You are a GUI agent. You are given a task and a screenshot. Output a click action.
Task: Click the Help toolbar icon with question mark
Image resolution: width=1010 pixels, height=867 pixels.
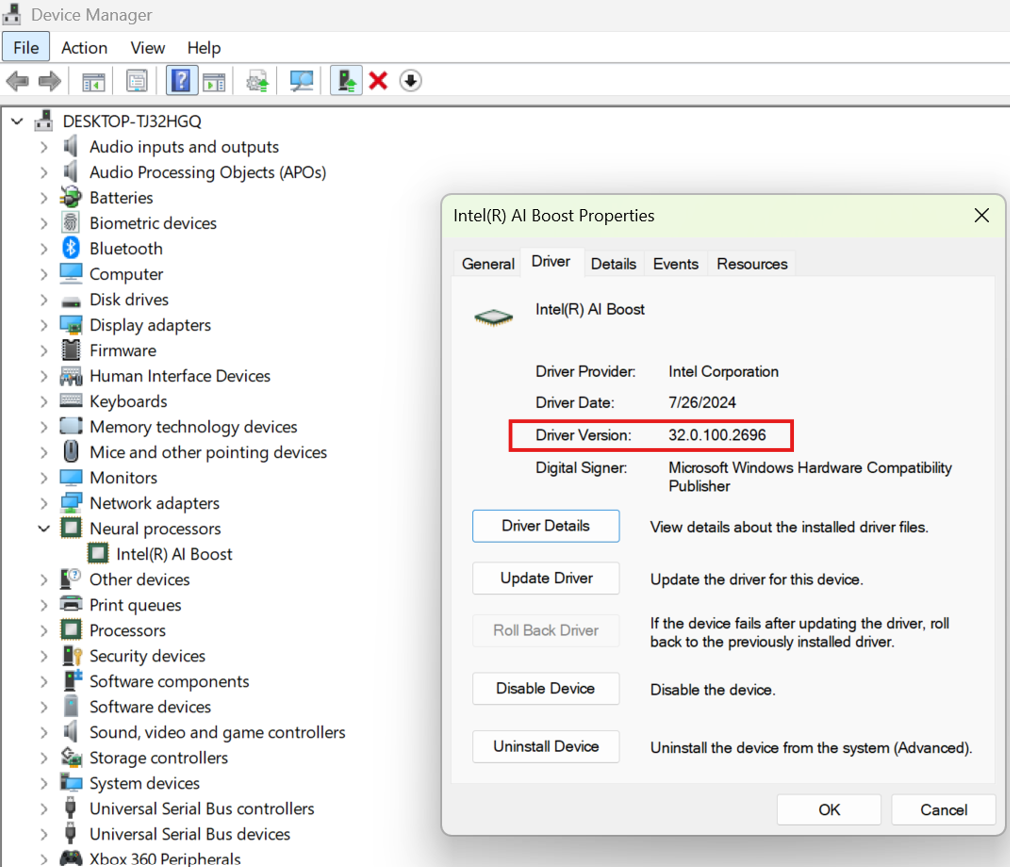coord(181,81)
